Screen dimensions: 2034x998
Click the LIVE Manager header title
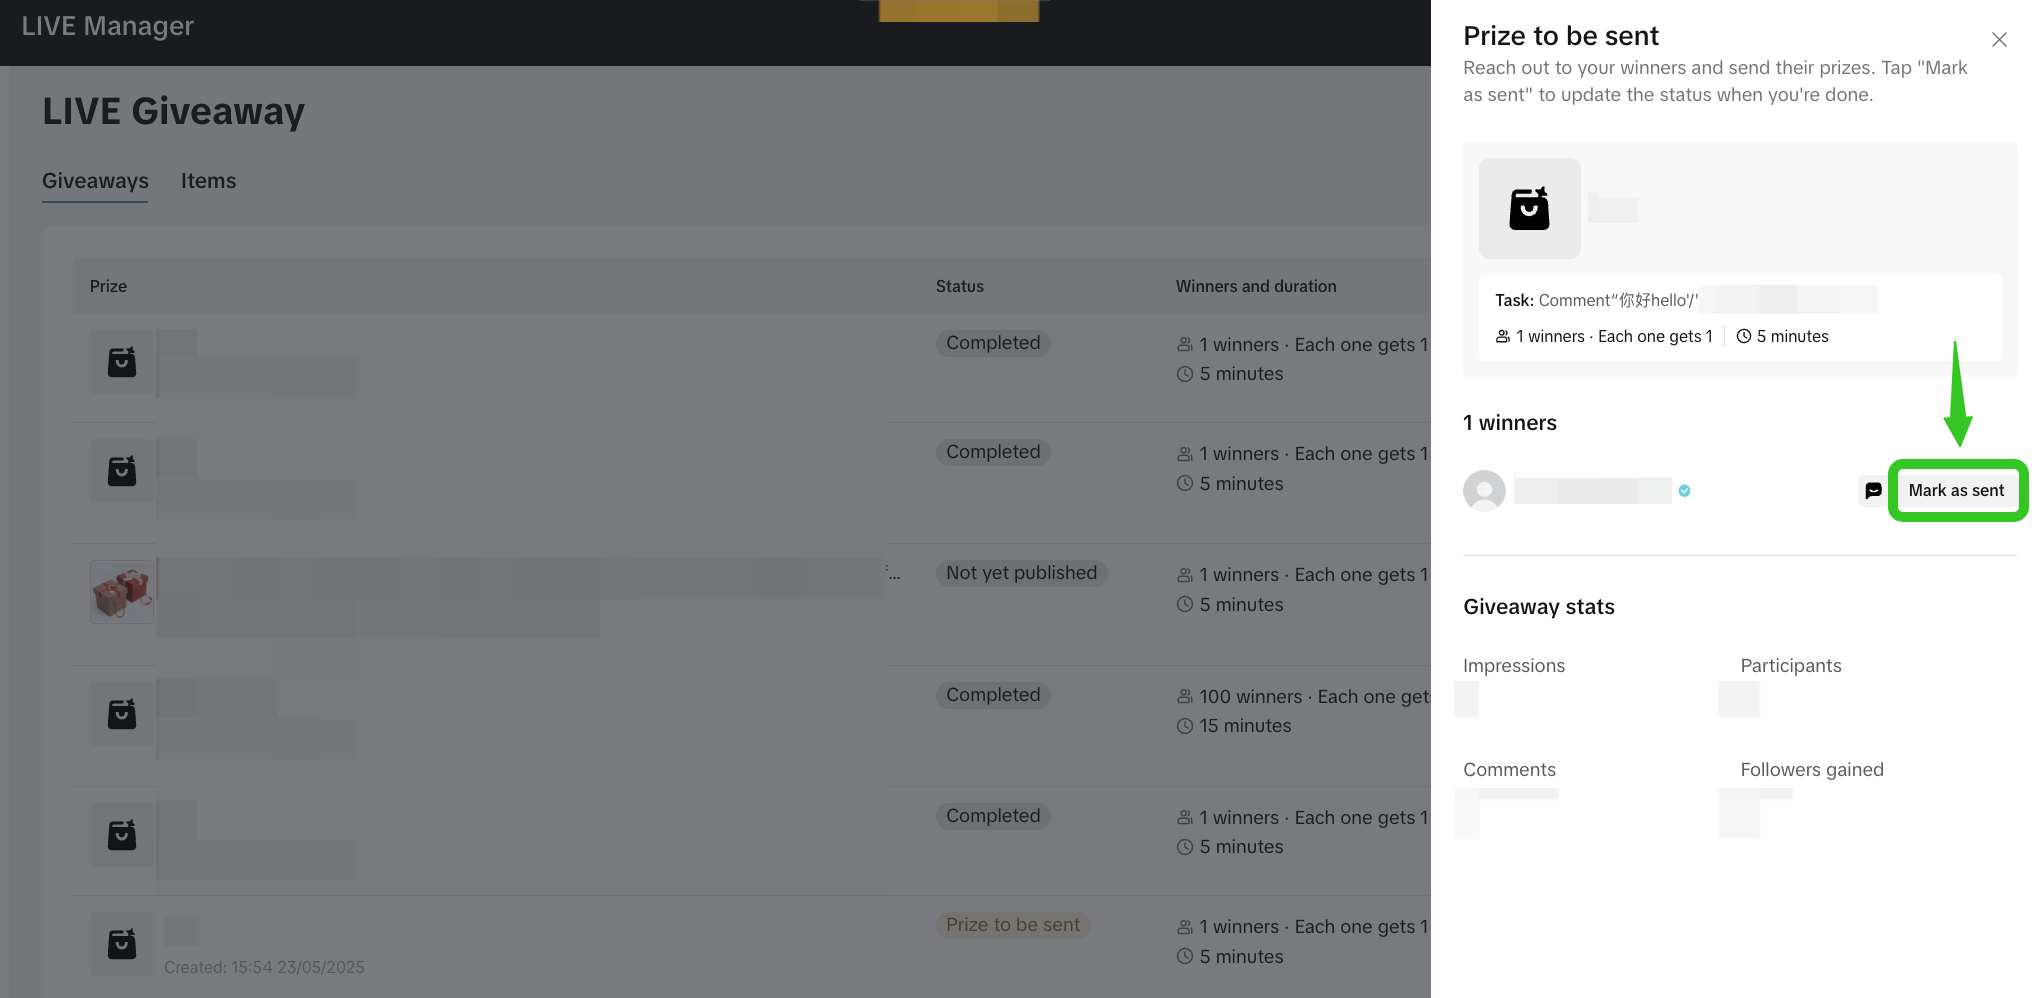pyautogui.click(x=108, y=26)
